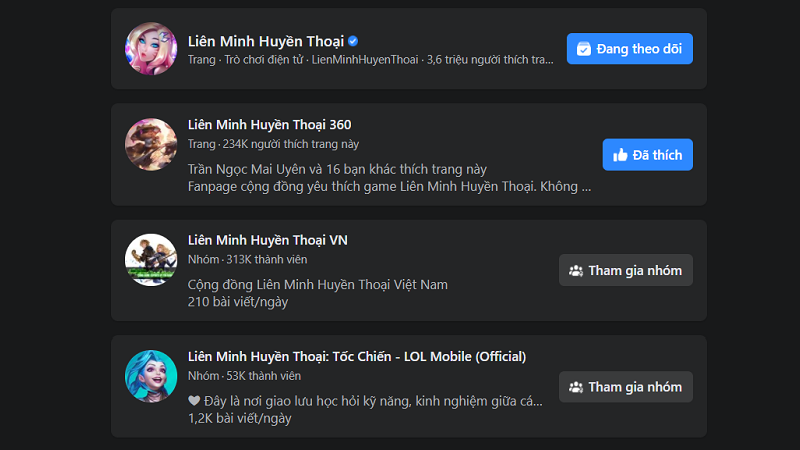Open the Liên Minh Huyền Thoại page title

tap(265, 41)
